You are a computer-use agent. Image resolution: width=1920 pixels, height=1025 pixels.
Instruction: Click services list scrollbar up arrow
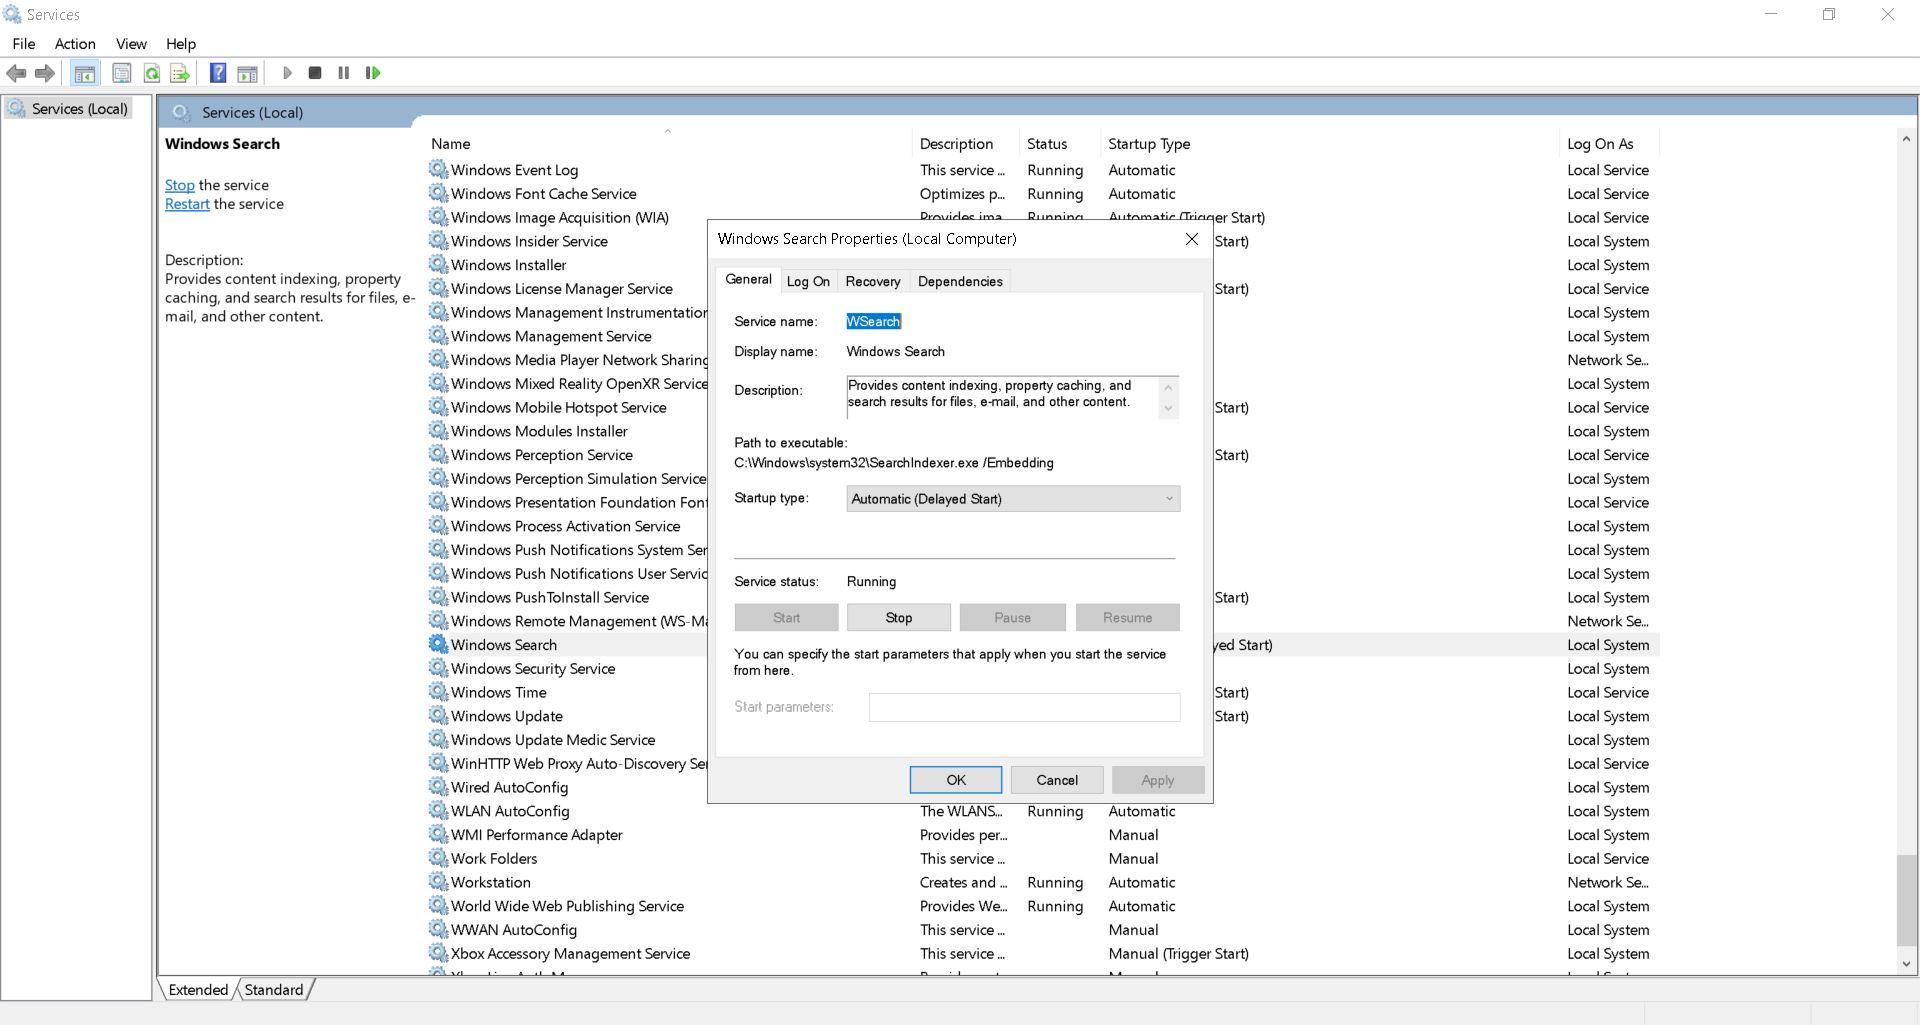pyautogui.click(x=1906, y=140)
